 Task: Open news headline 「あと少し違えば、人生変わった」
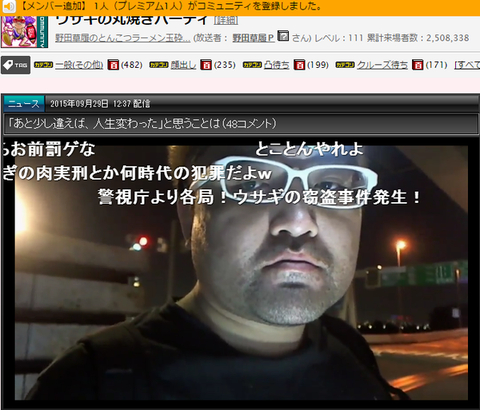142,124
